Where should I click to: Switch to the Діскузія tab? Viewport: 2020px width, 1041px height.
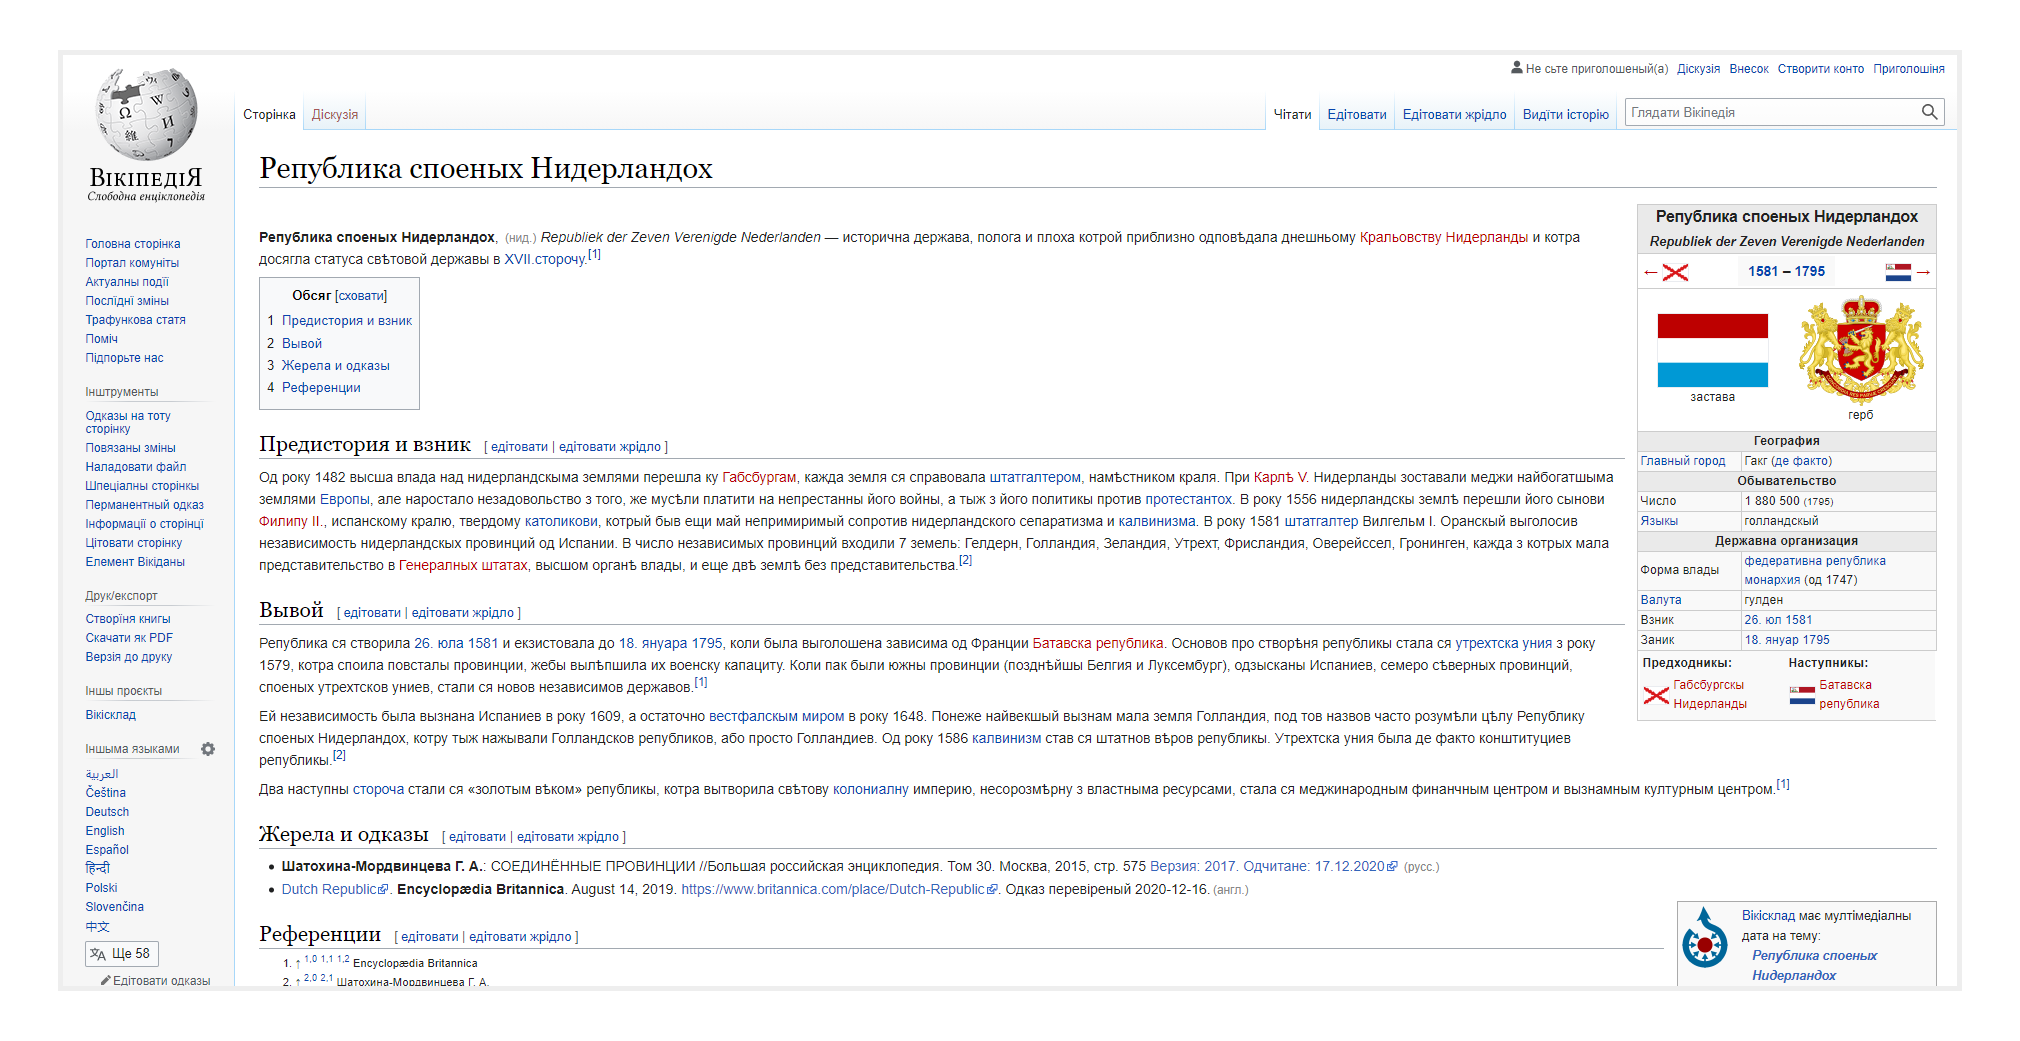[x=335, y=115]
